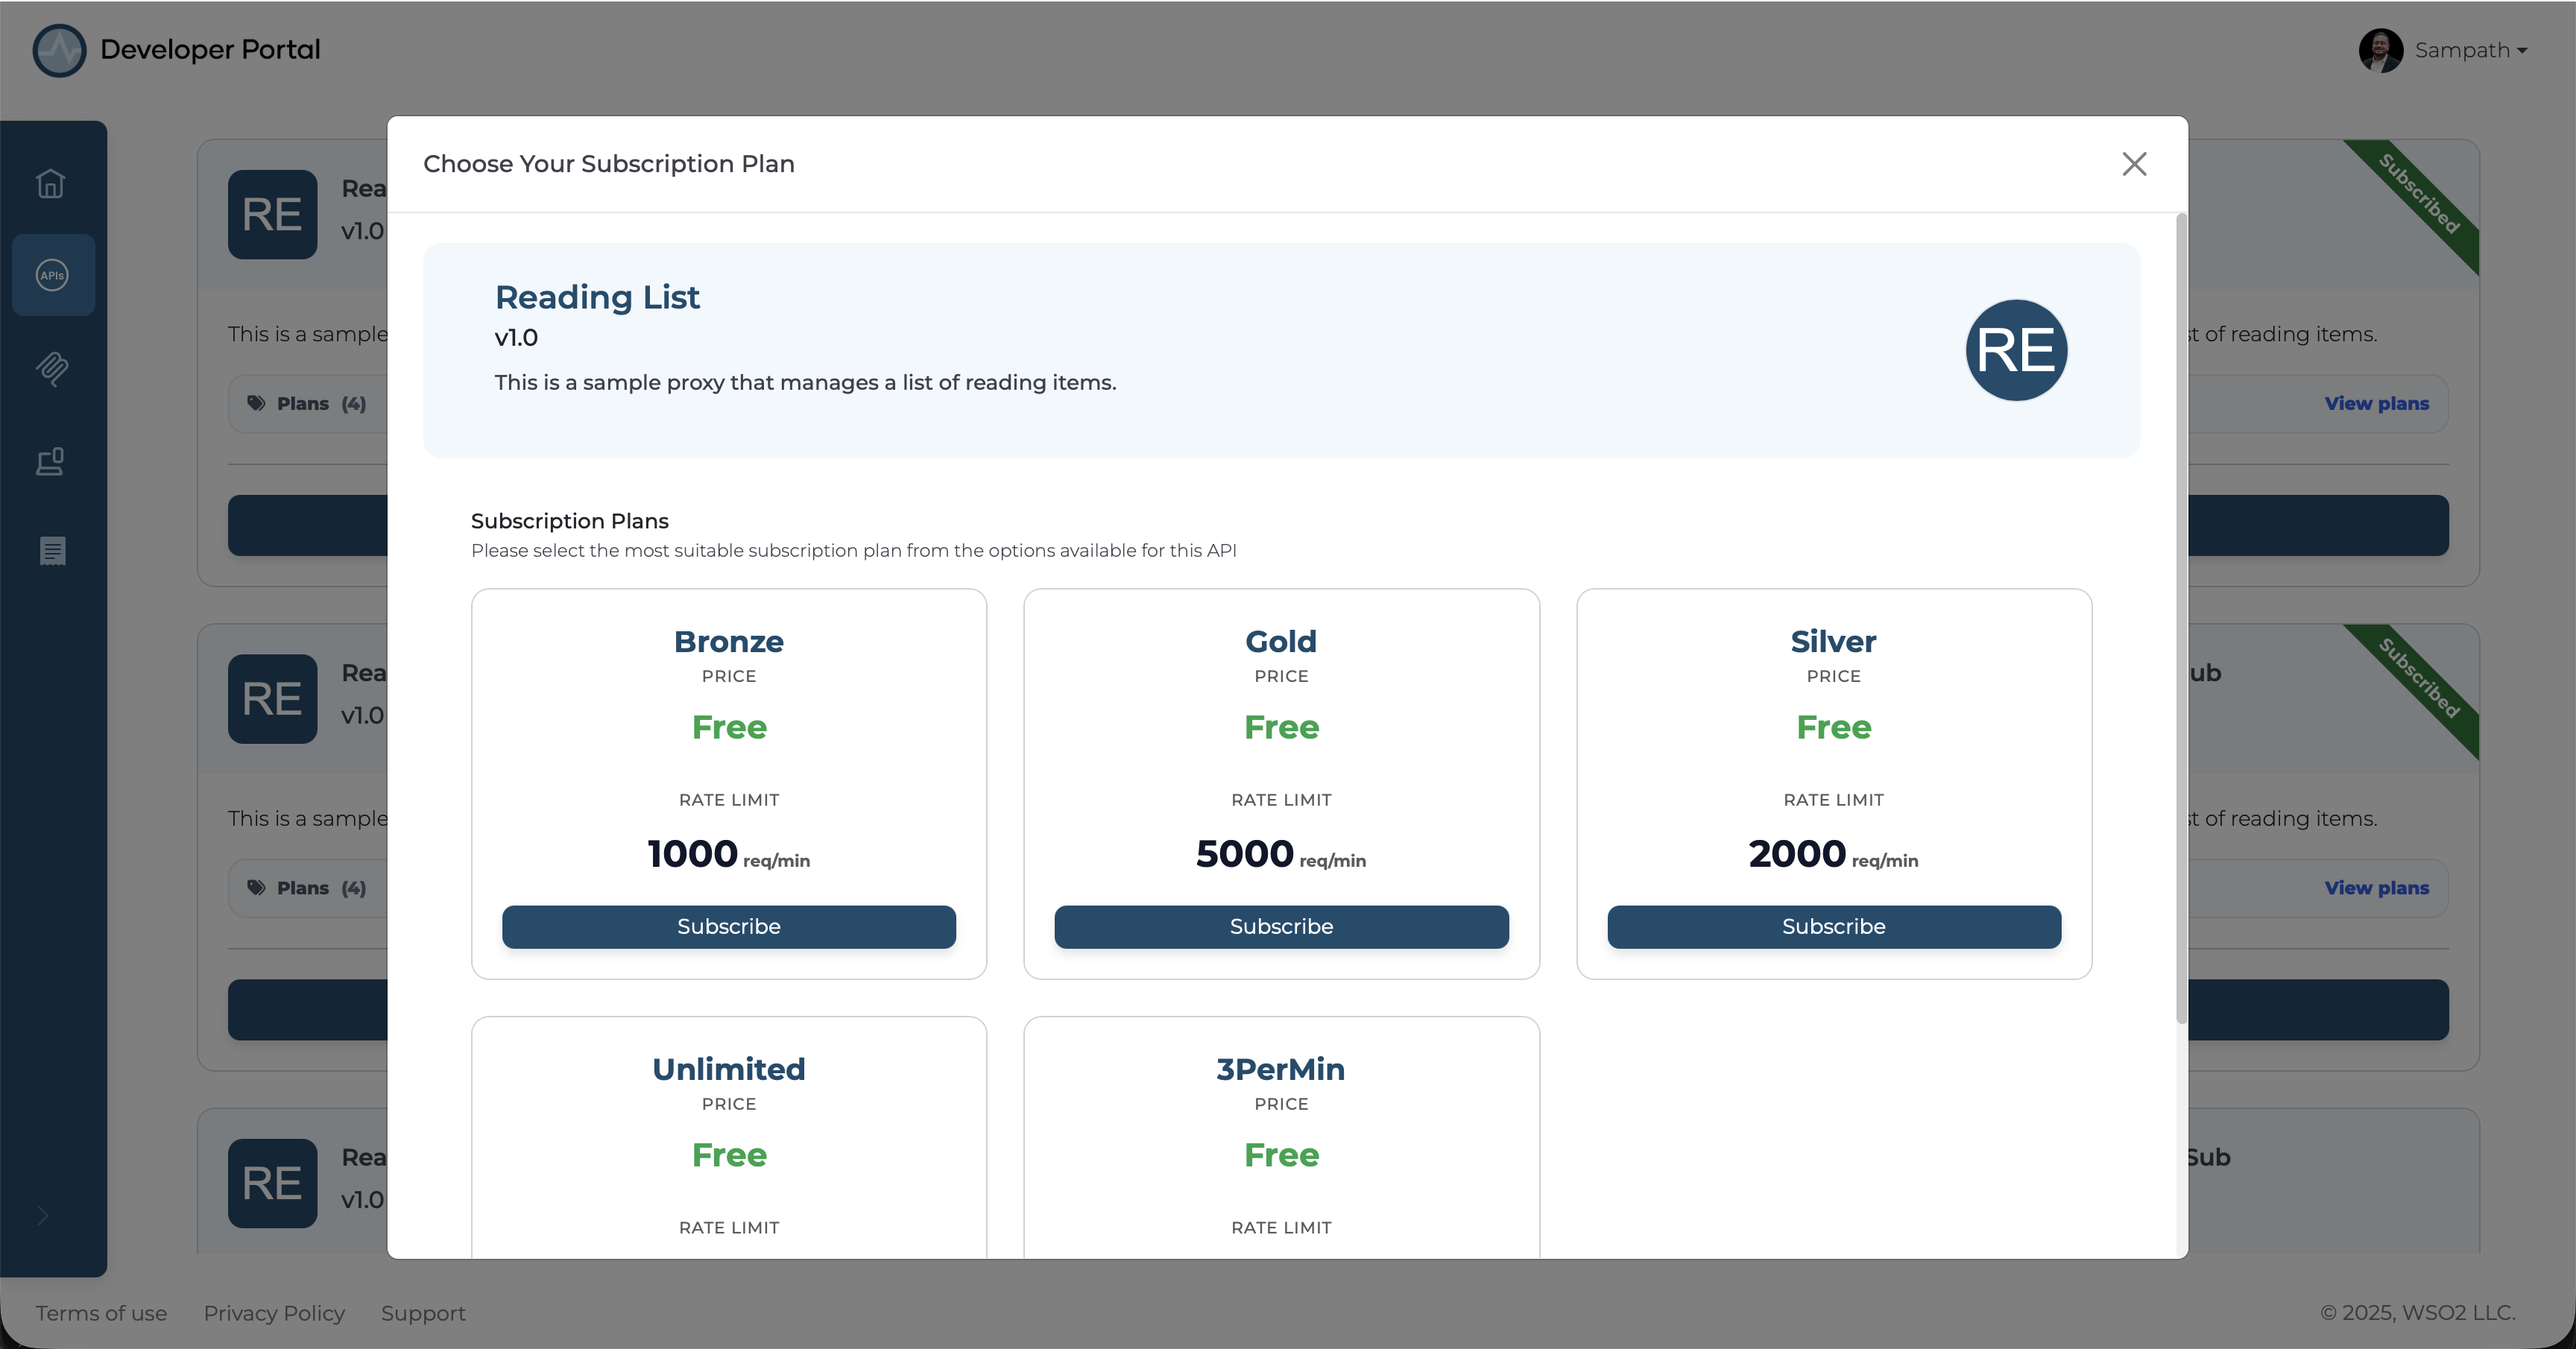
Task: Select the Subscriptions document icon in sidebar
Action: pyautogui.click(x=51, y=551)
